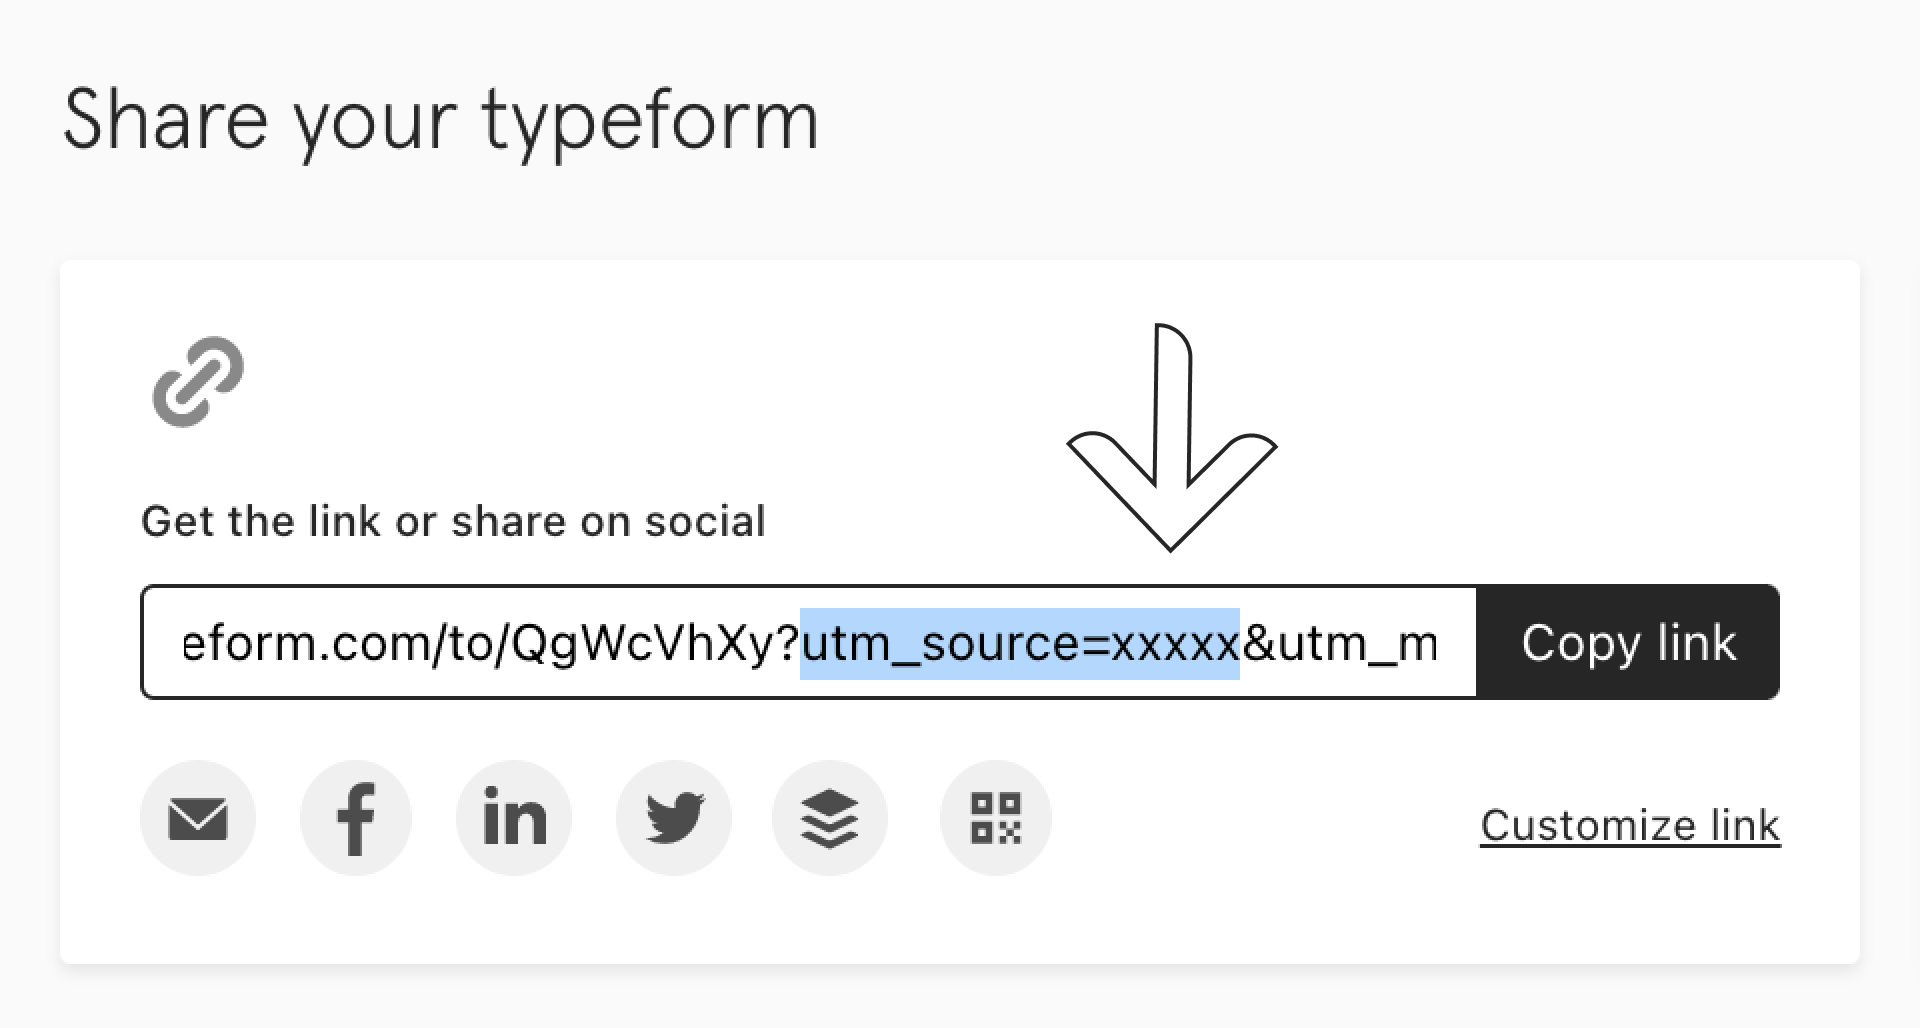This screenshot has width=1920, height=1028.
Task: Click the Copy link button
Action: coord(1628,642)
